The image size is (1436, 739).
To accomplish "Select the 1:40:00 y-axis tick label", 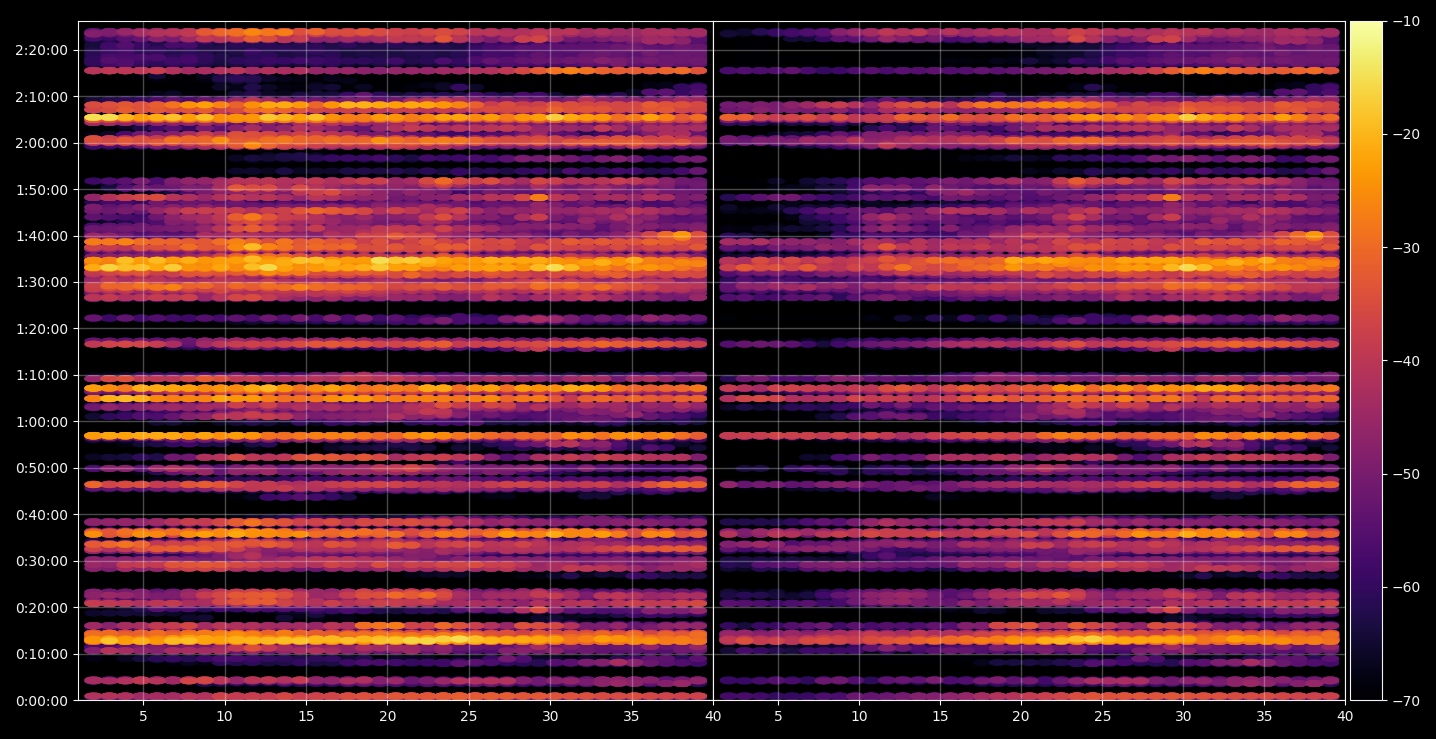I will [x=42, y=236].
